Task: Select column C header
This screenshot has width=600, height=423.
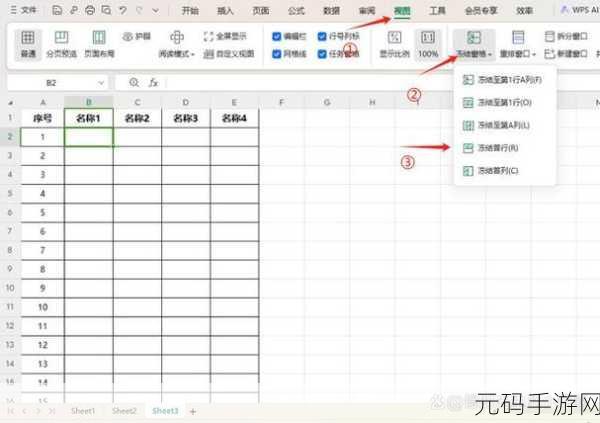Action: point(137,103)
